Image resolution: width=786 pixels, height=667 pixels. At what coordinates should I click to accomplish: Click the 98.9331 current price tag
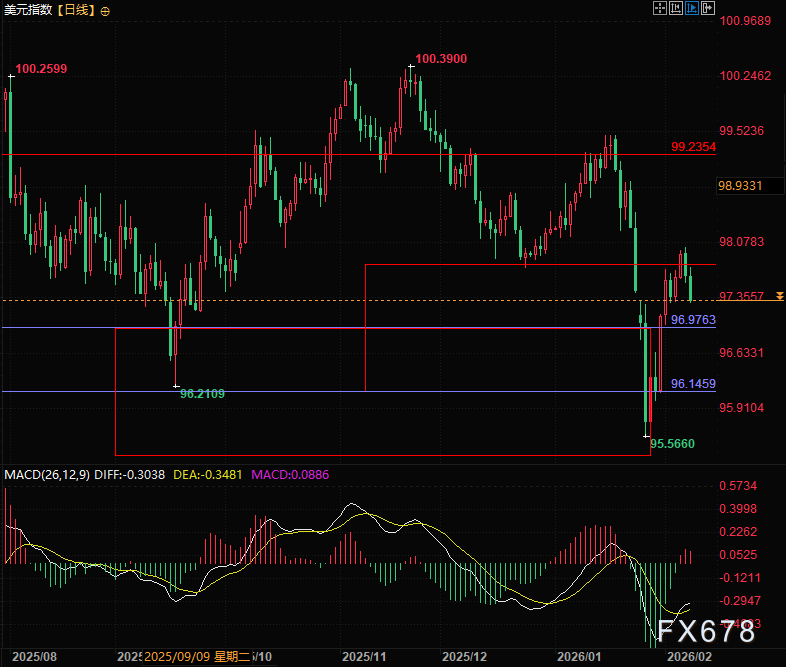(x=741, y=186)
